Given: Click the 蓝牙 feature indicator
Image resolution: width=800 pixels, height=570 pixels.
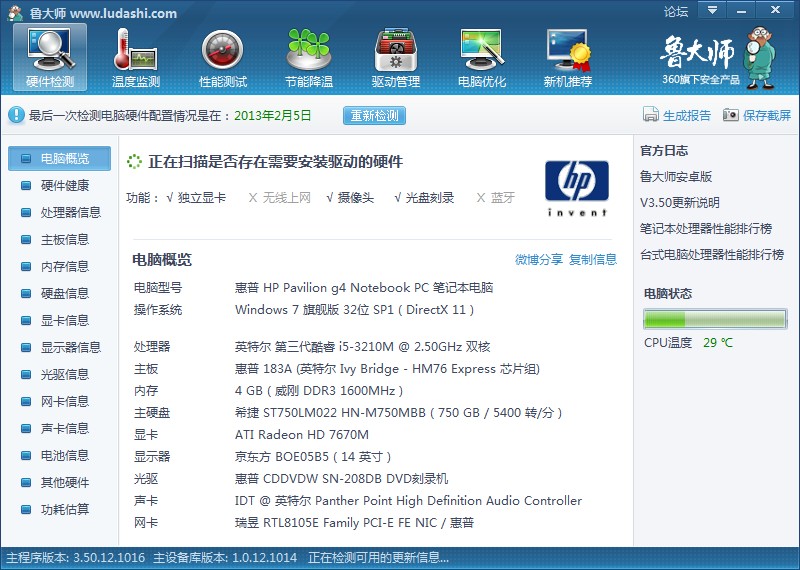Looking at the screenshot, I should [x=496, y=198].
